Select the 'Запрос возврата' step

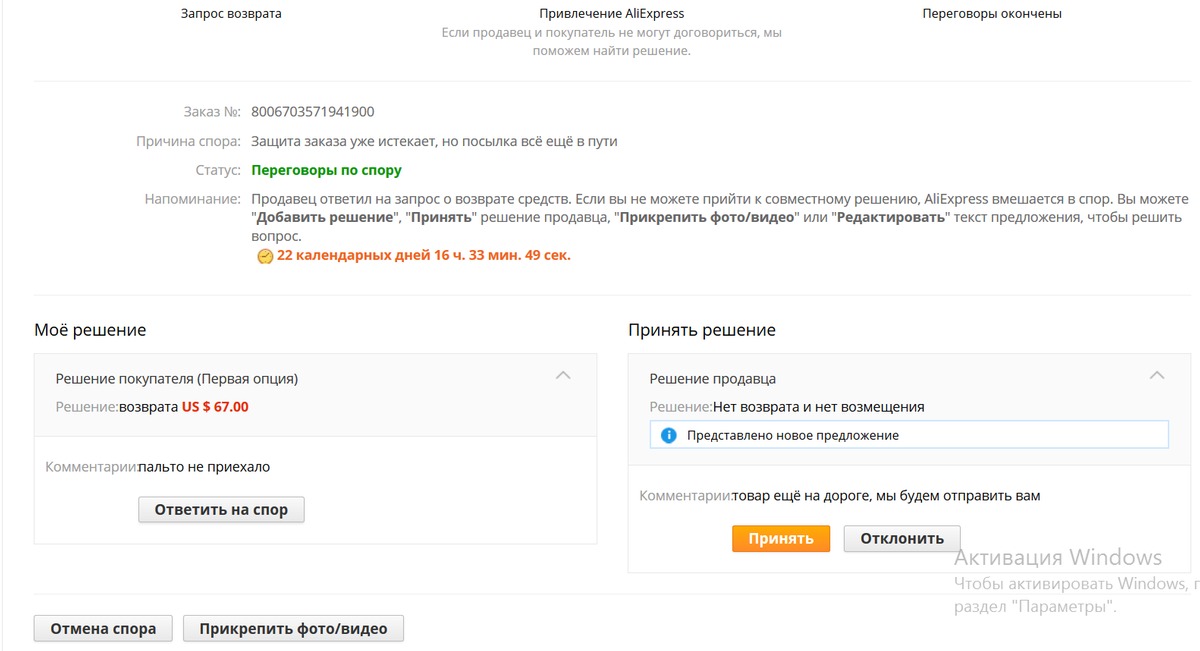231,14
